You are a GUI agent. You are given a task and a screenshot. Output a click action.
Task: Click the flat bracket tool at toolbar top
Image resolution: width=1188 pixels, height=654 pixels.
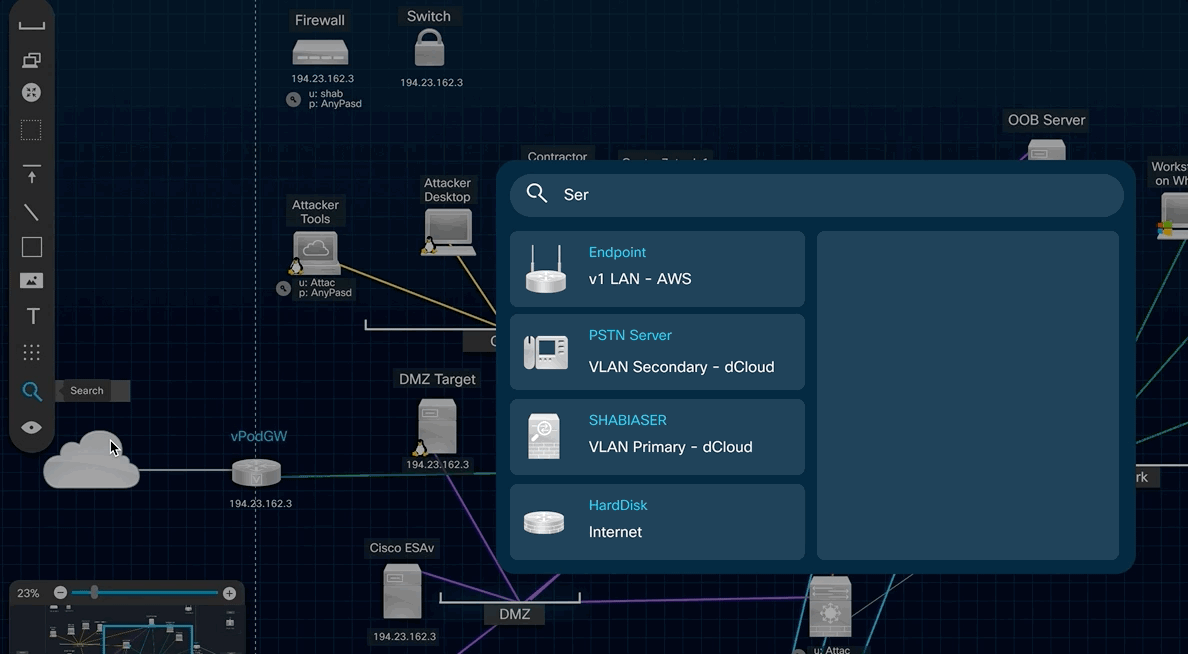tap(31, 27)
